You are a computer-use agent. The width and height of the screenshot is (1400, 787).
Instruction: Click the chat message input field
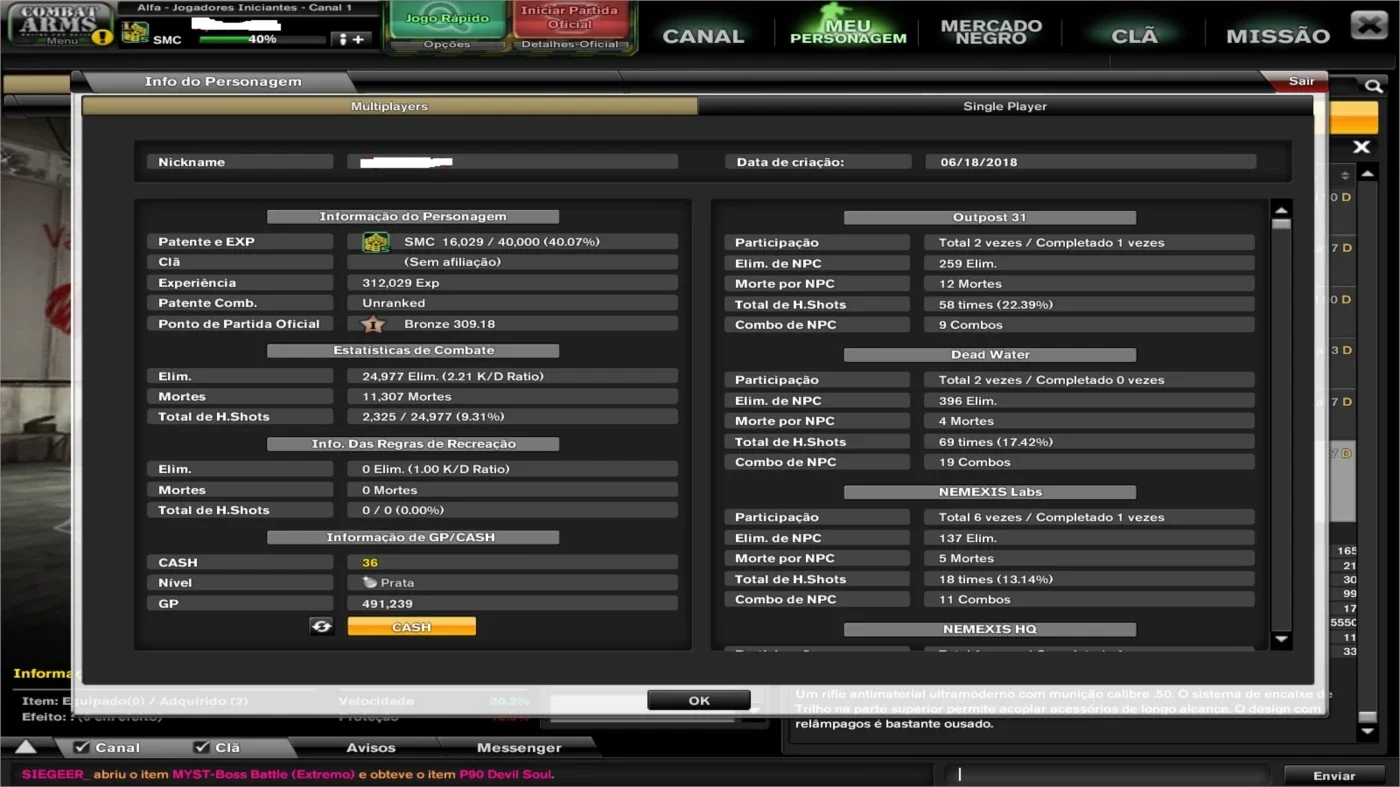point(1108,774)
